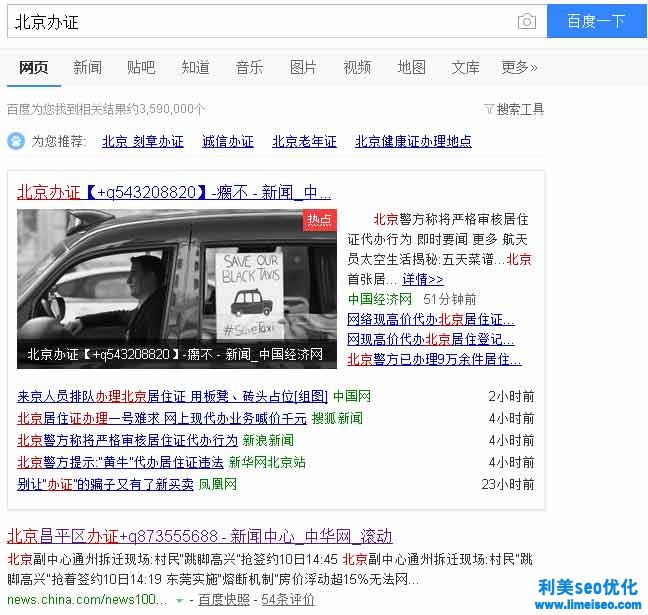The width and height of the screenshot is (648, 615).
Task: Open the 视频 tab
Action: point(357,67)
